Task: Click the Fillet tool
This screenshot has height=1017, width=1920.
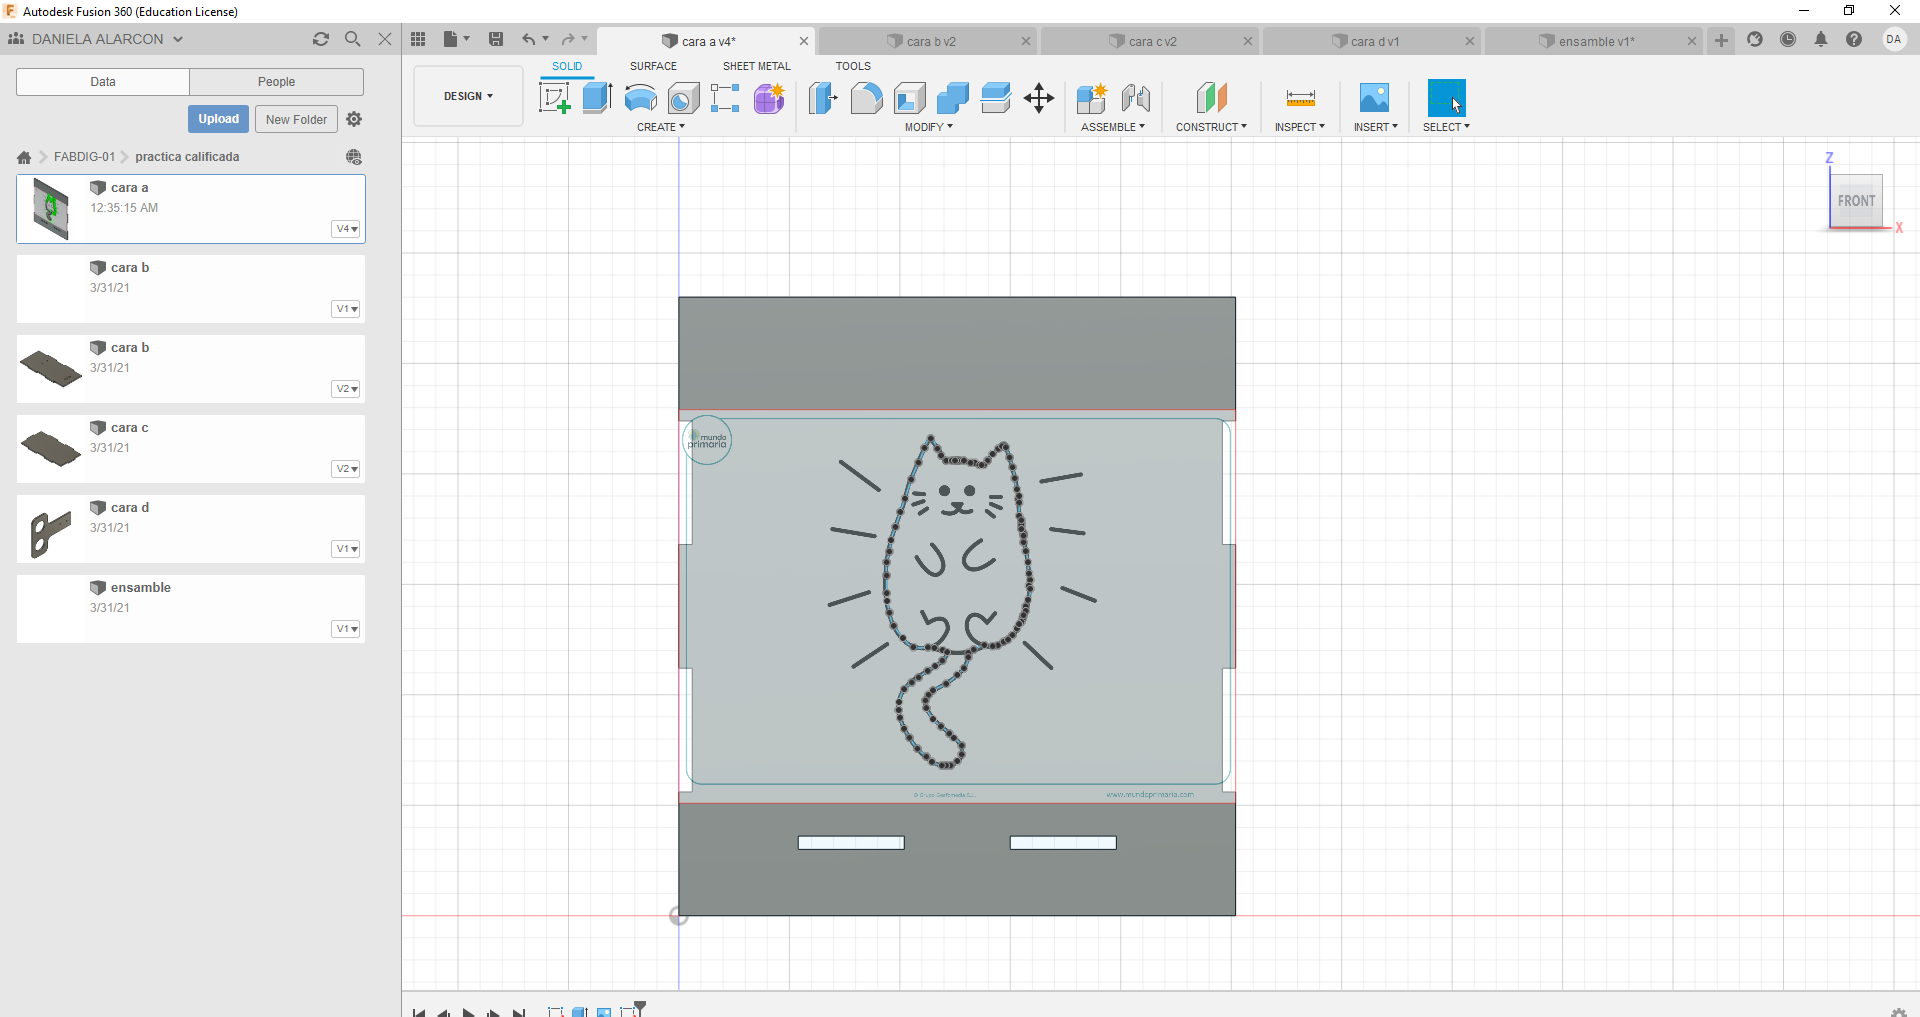Action: click(x=866, y=98)
